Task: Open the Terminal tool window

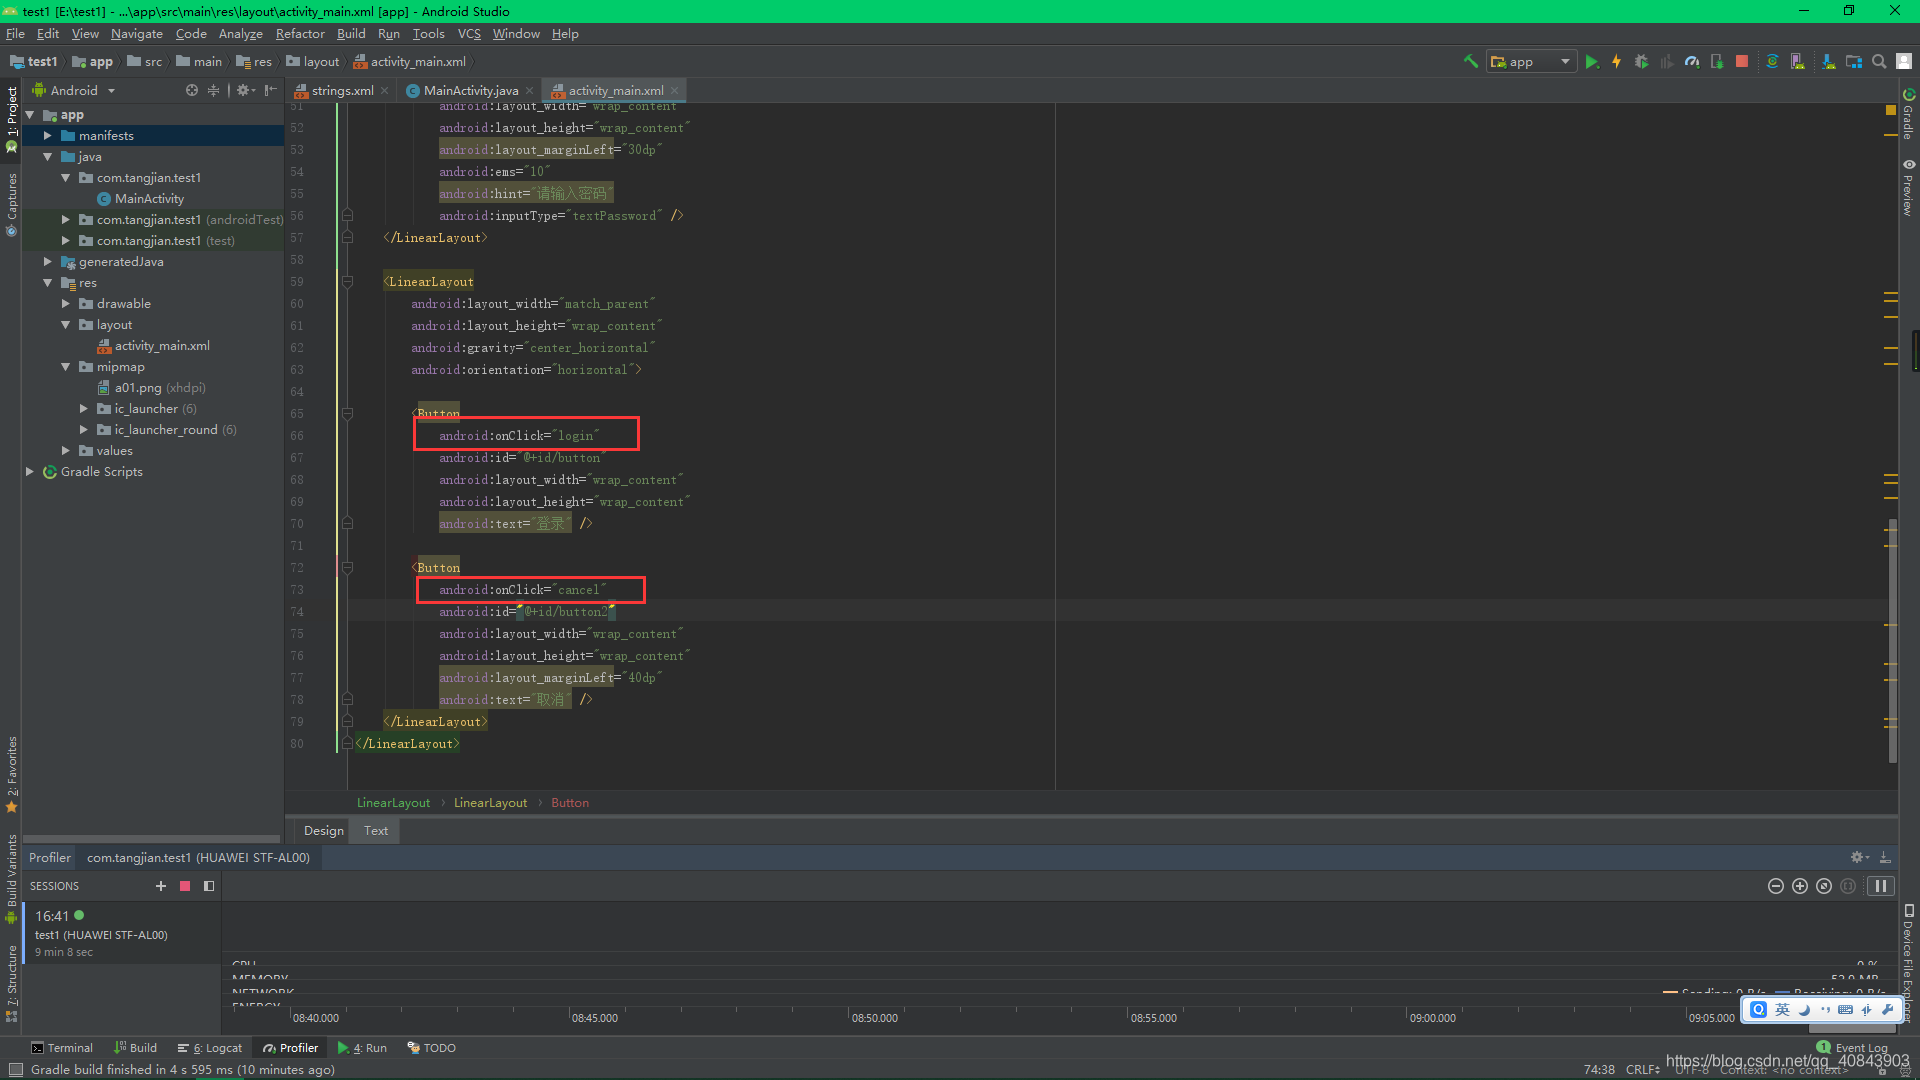Action: point(62,1048)
